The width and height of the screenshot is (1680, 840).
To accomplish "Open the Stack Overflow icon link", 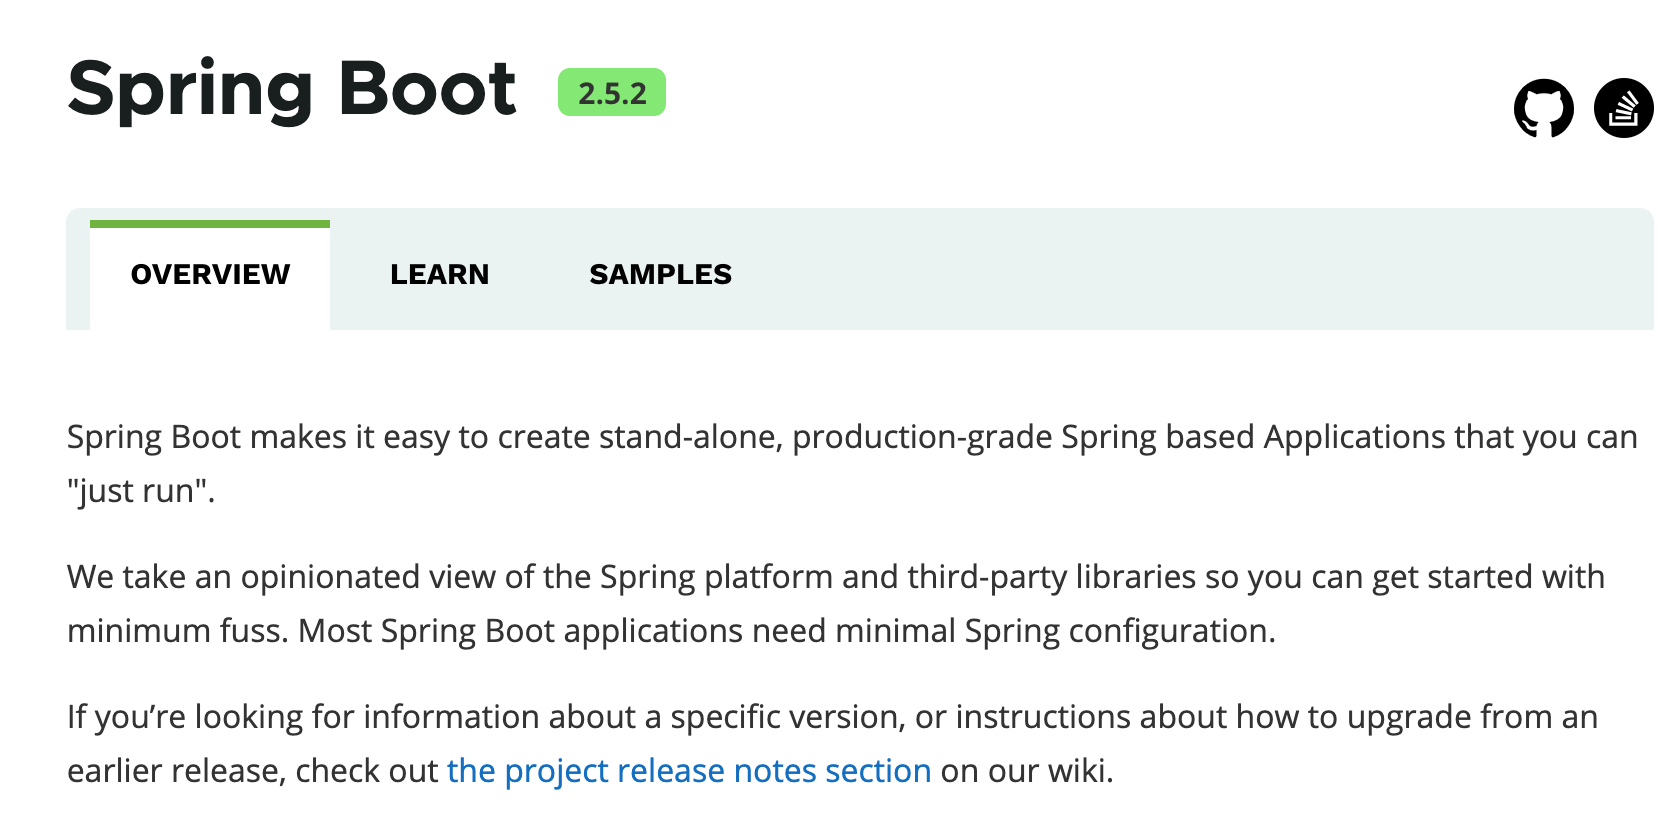I will (1623, 108).
